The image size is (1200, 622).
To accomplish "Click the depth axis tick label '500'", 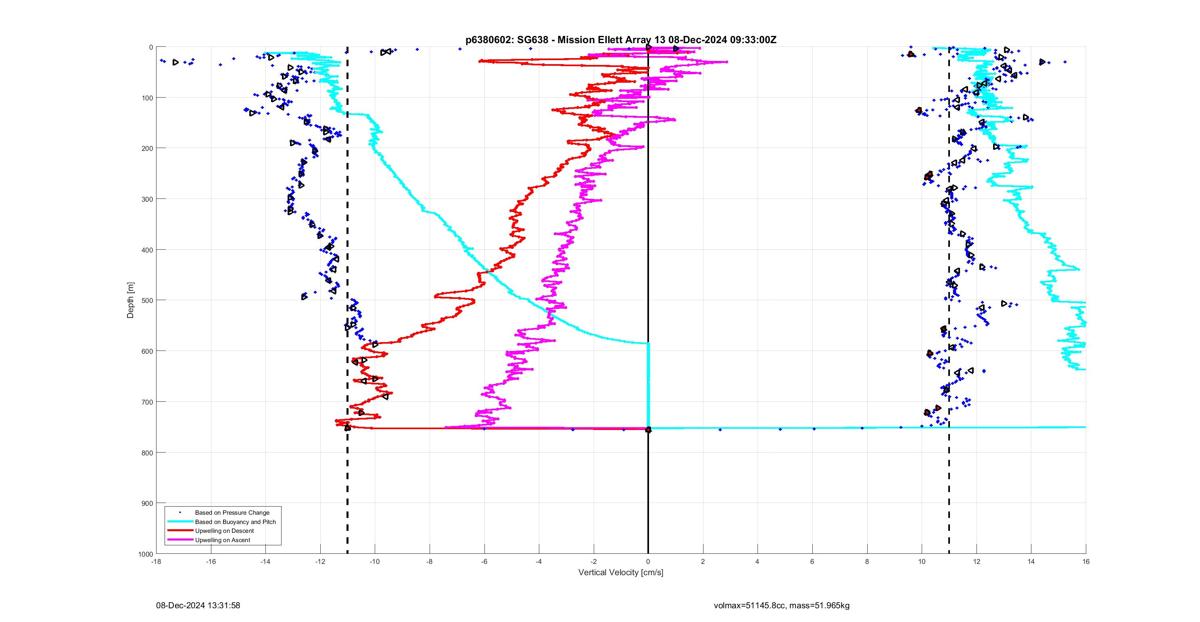I will click(146, 300).
